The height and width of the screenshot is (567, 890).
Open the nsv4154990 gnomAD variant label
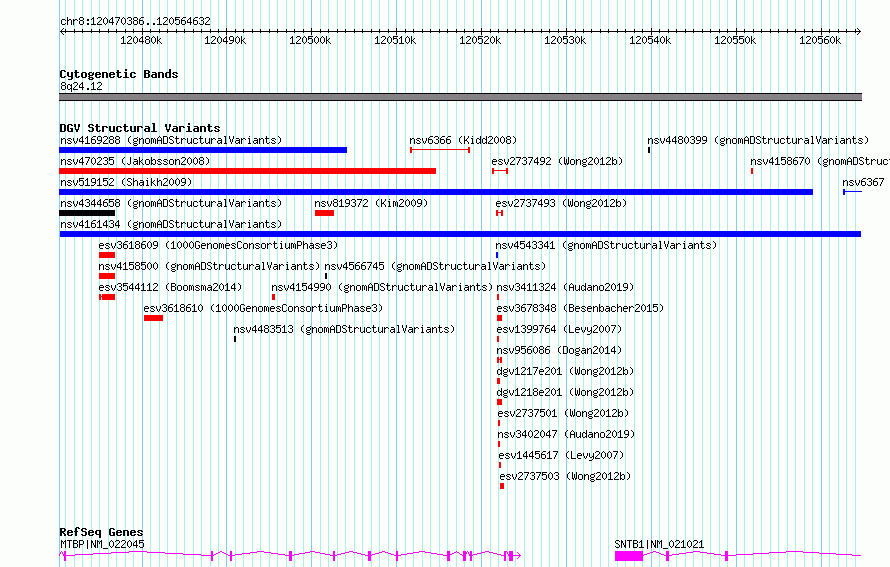(x=382, y=287)
